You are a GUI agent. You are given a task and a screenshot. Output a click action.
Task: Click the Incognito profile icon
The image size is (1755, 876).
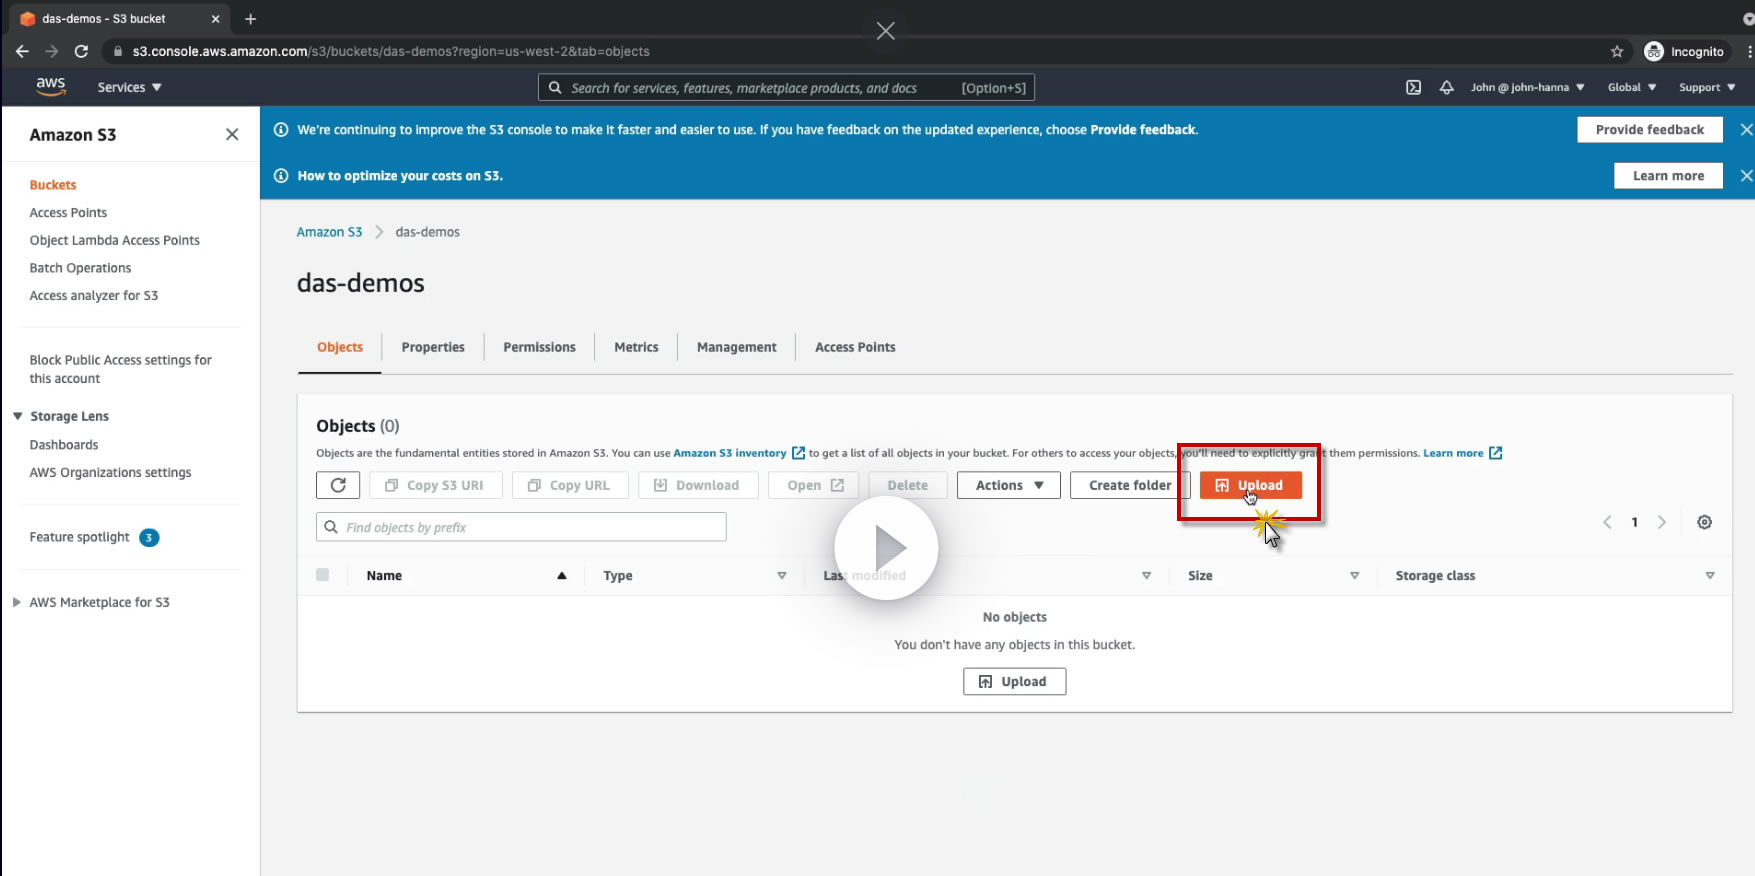pyautogui.click(x=1654, y=51)
